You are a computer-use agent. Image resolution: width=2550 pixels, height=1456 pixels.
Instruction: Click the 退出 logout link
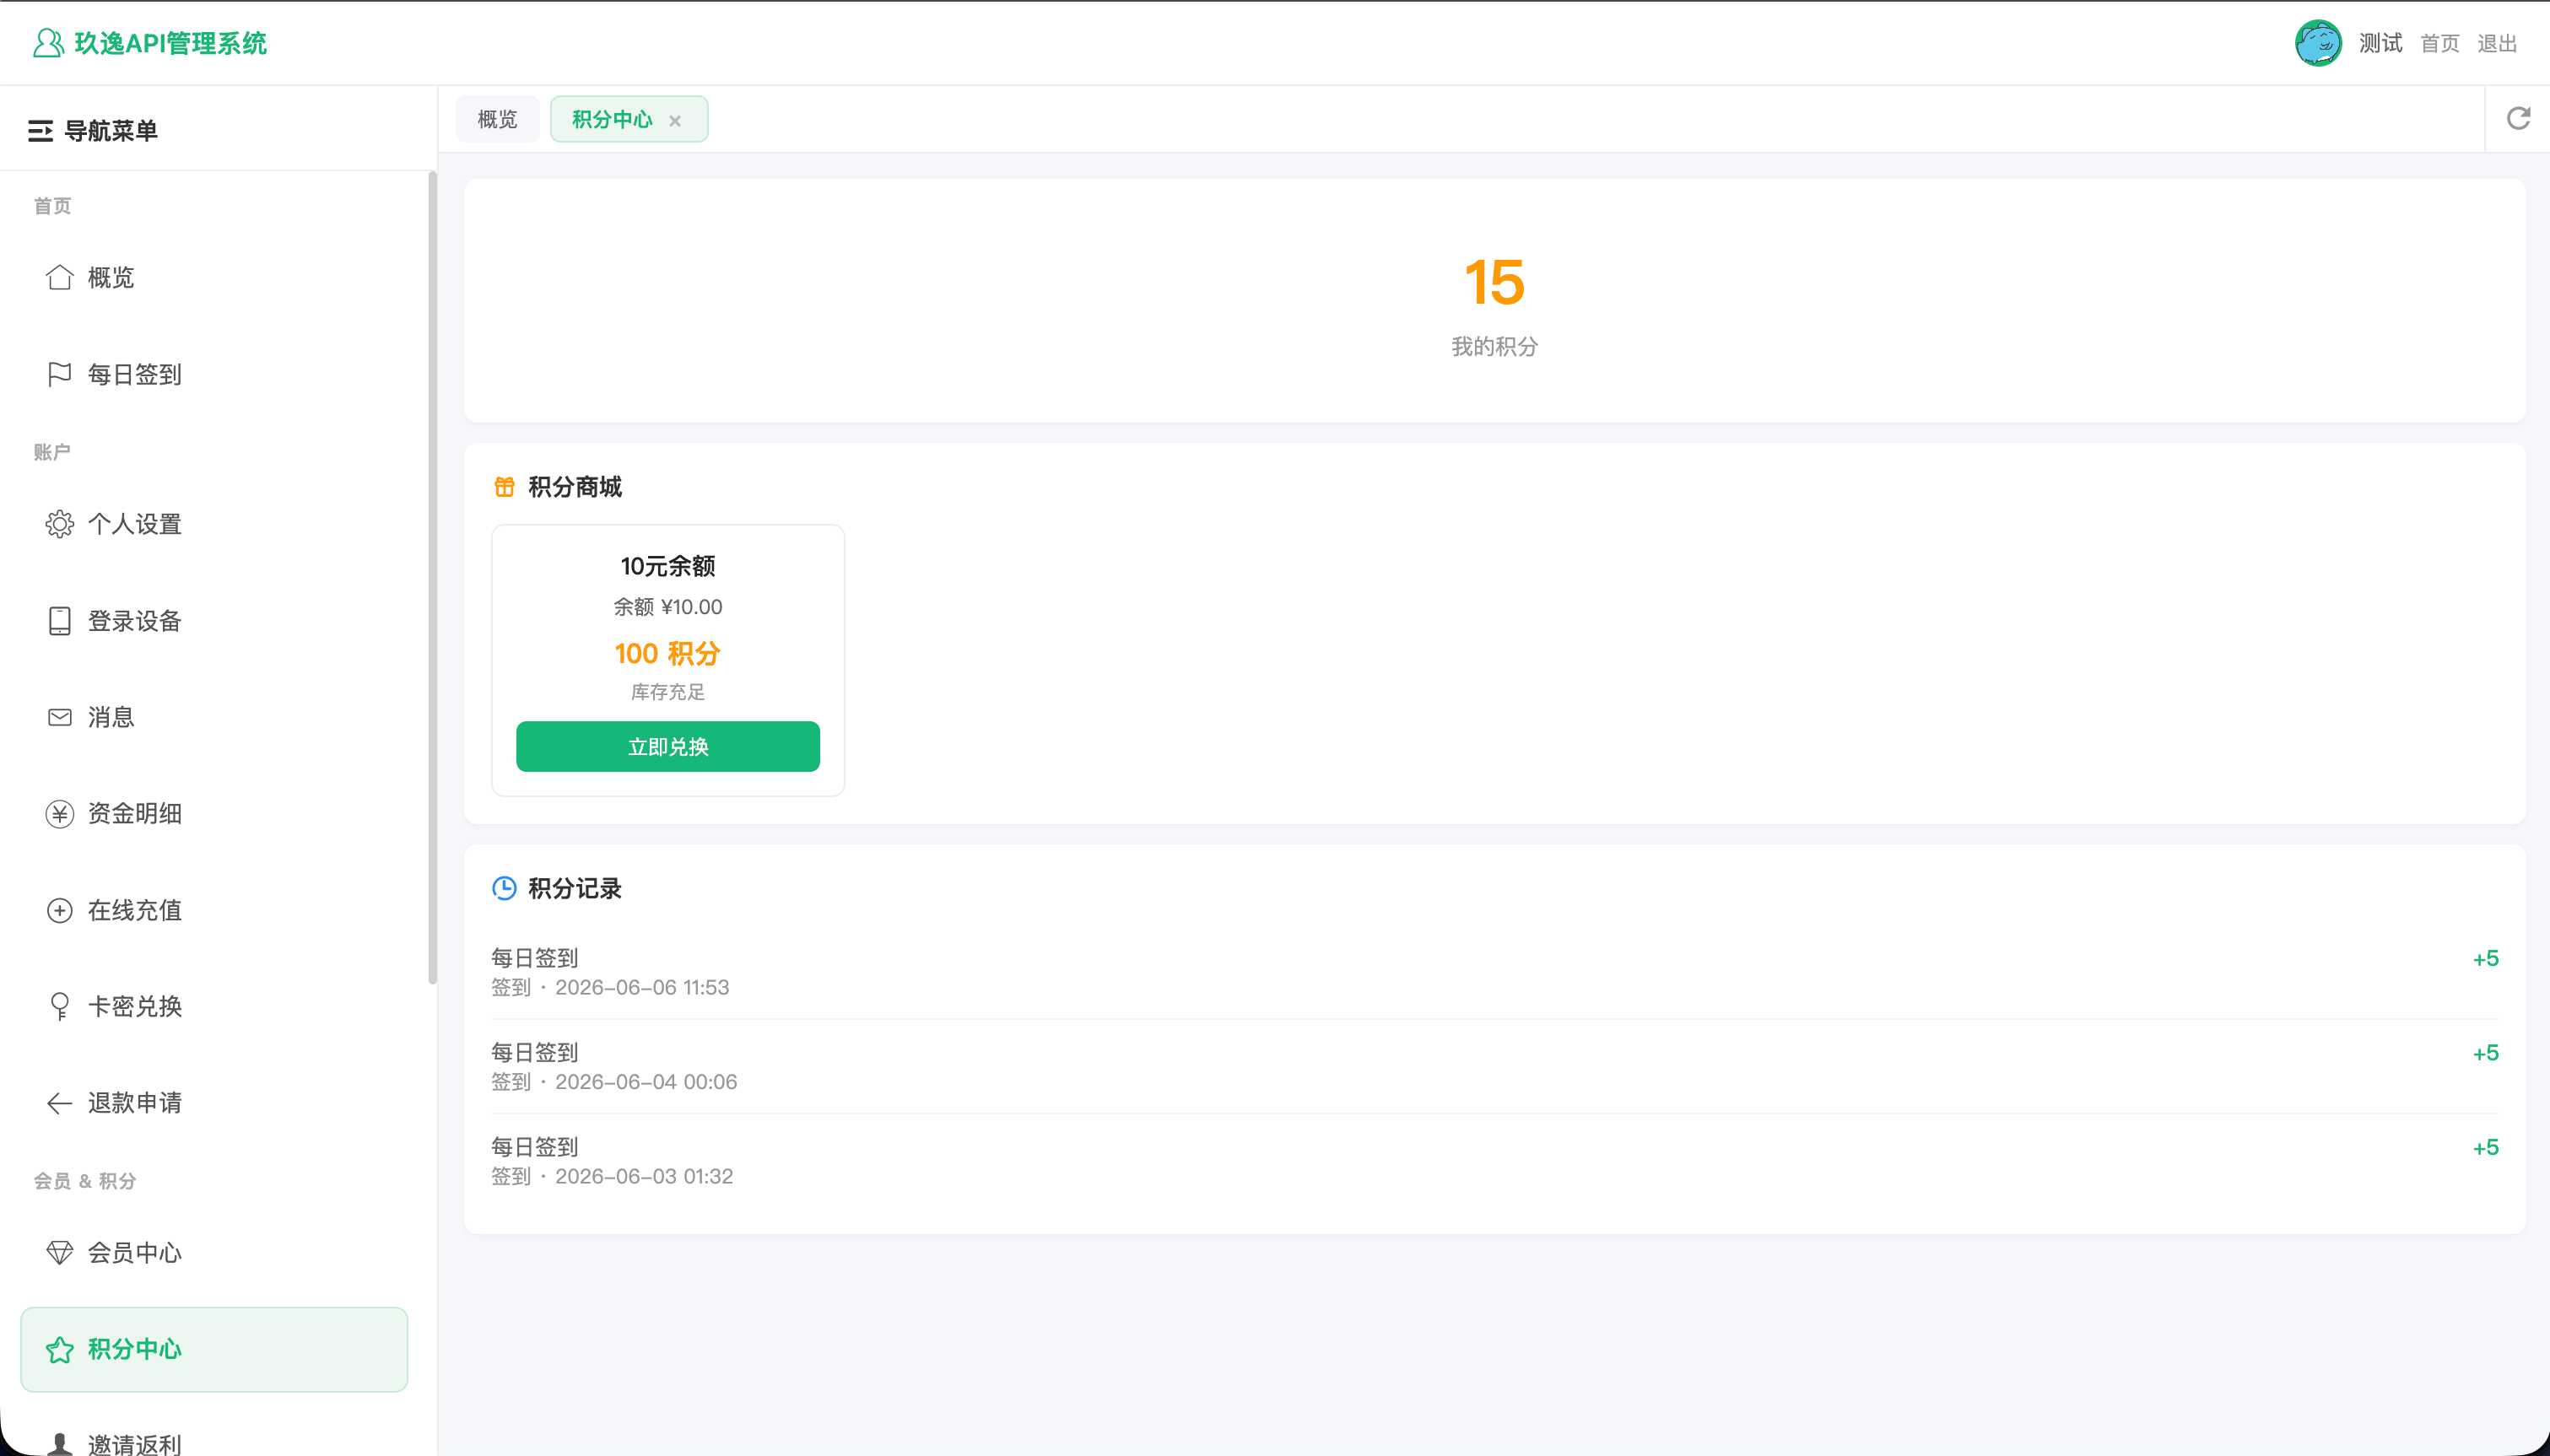(2497, 43)
